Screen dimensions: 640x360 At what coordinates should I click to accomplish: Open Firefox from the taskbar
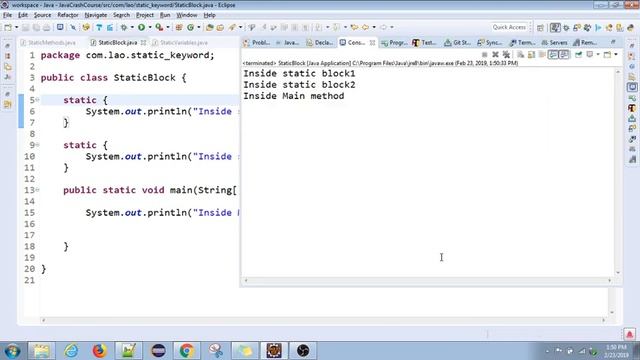click(99, 351)
